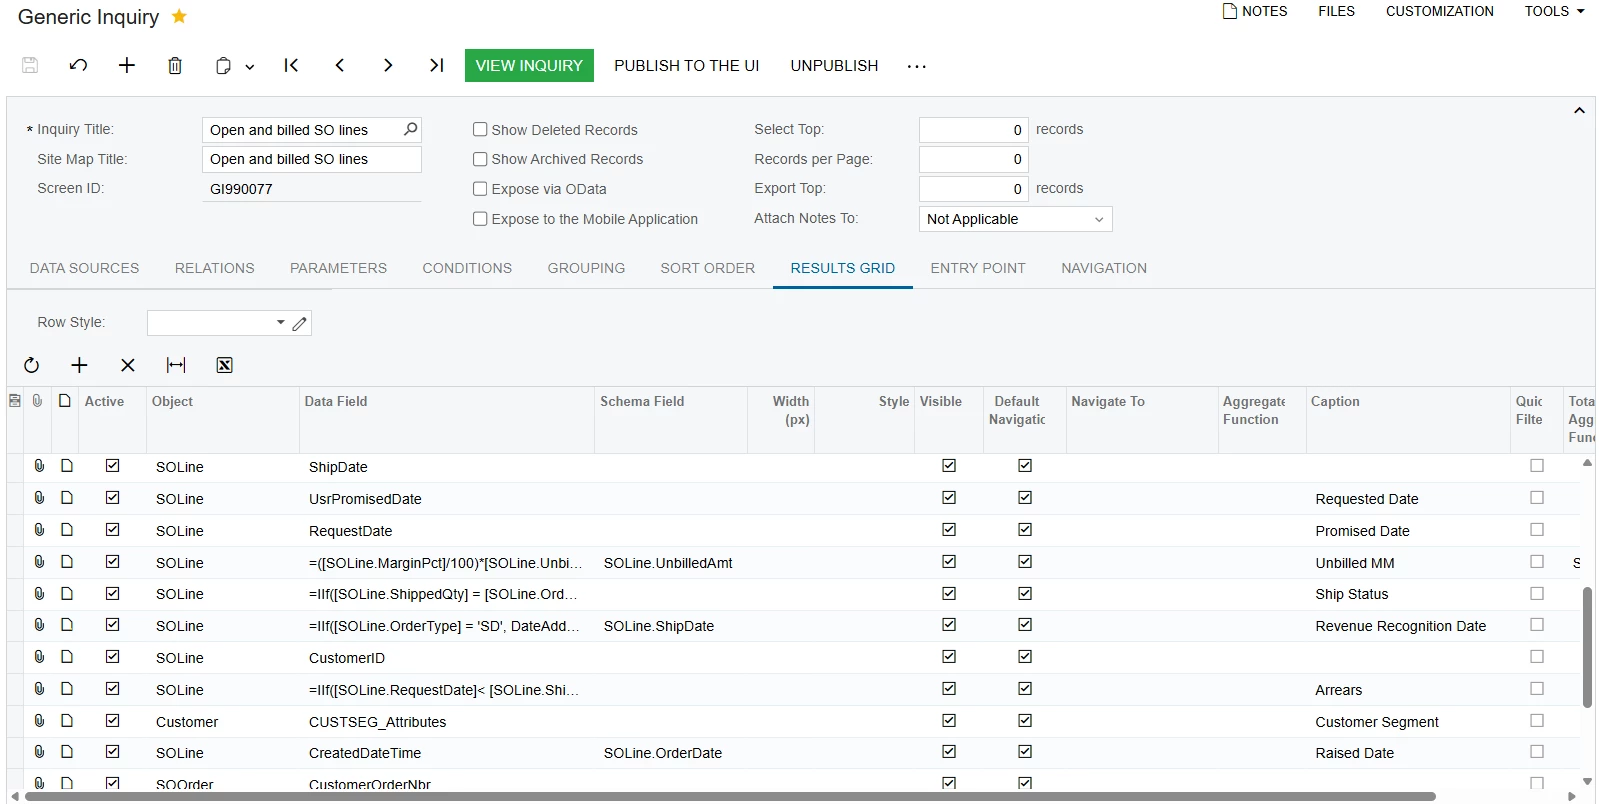The width and height of the screenshot is (1599, 804).
Task: Click the UNPUBLISH button
Action: pyautogui.click(x=834, y=65)
